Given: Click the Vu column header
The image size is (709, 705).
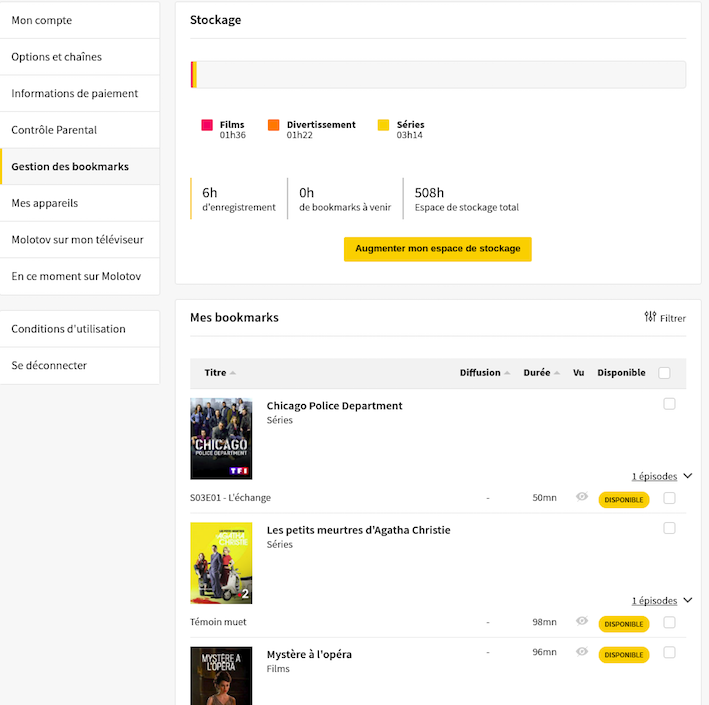Looking at the screenshot, I should point(578,373).
